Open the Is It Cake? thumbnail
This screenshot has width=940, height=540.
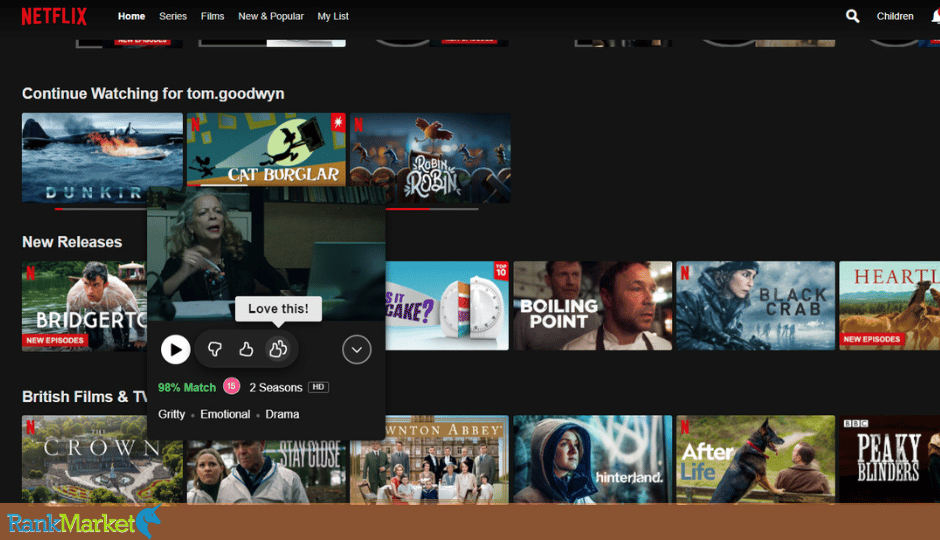[447, 306]
